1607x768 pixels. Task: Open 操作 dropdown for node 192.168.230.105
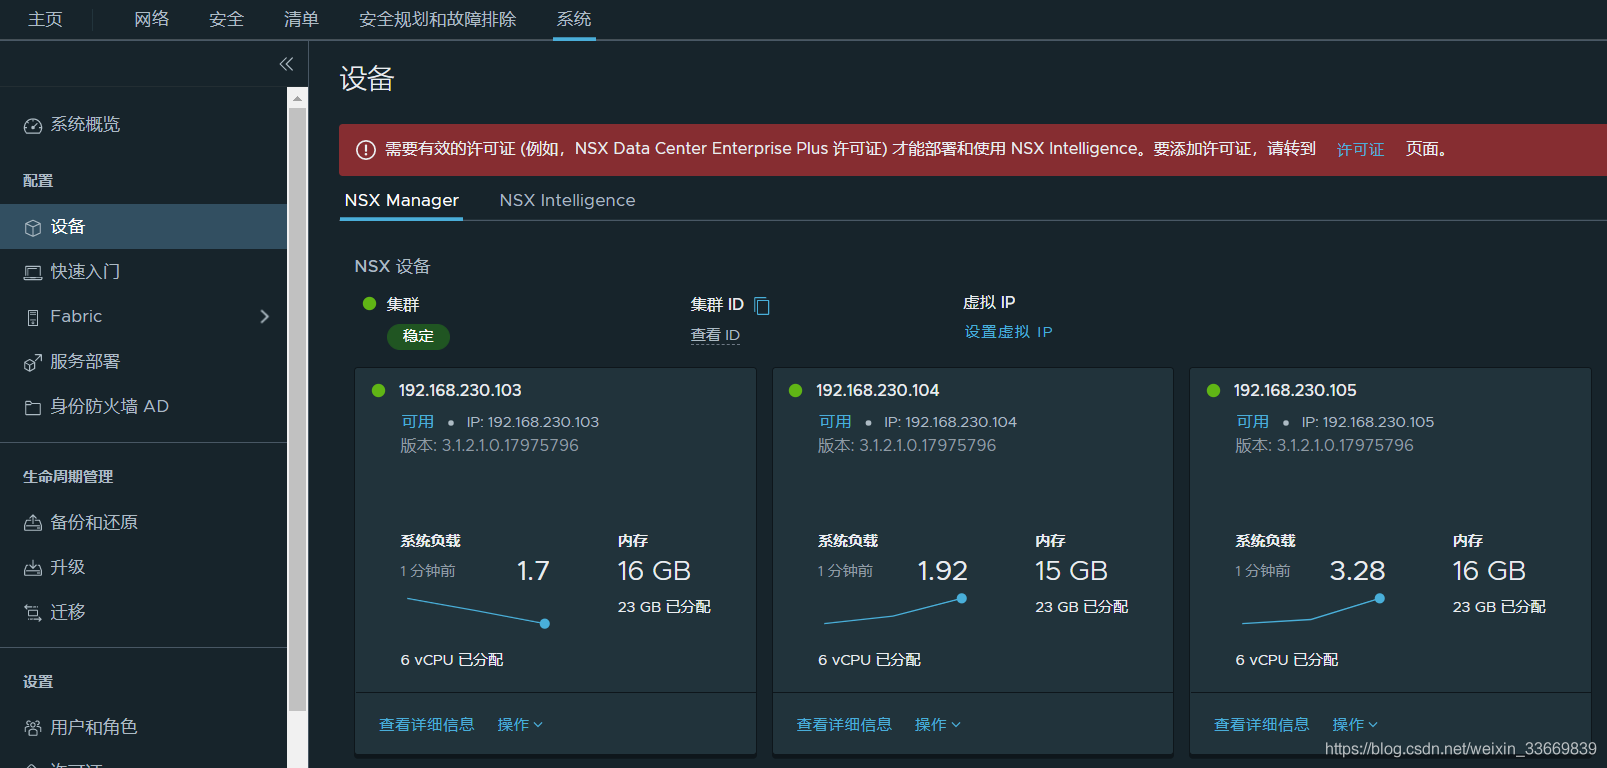[x=1355, y=725]
